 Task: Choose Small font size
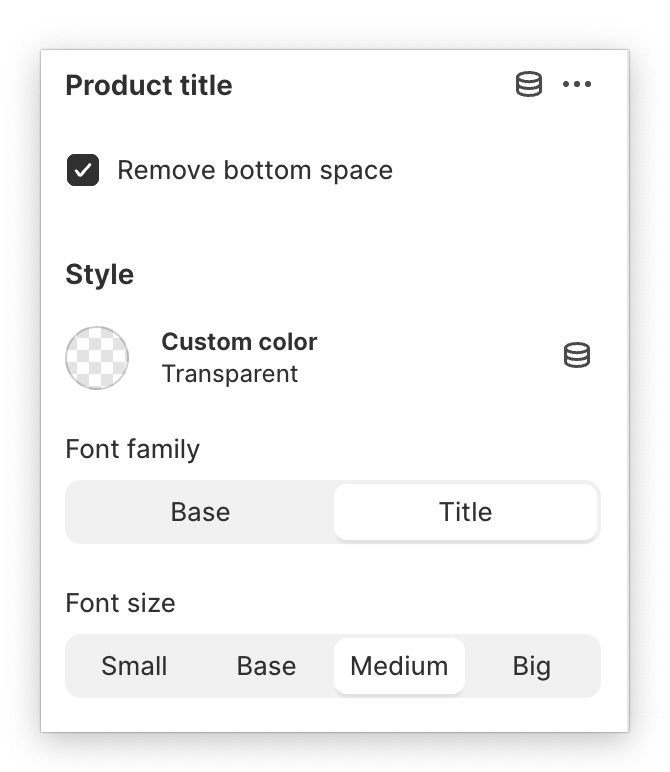click(134, 666)
